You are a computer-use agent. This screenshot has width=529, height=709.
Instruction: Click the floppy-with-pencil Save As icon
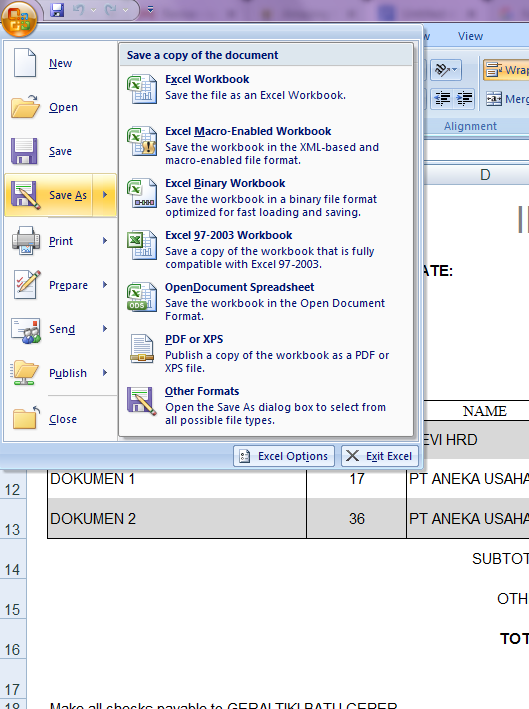[x=25, y=195]
